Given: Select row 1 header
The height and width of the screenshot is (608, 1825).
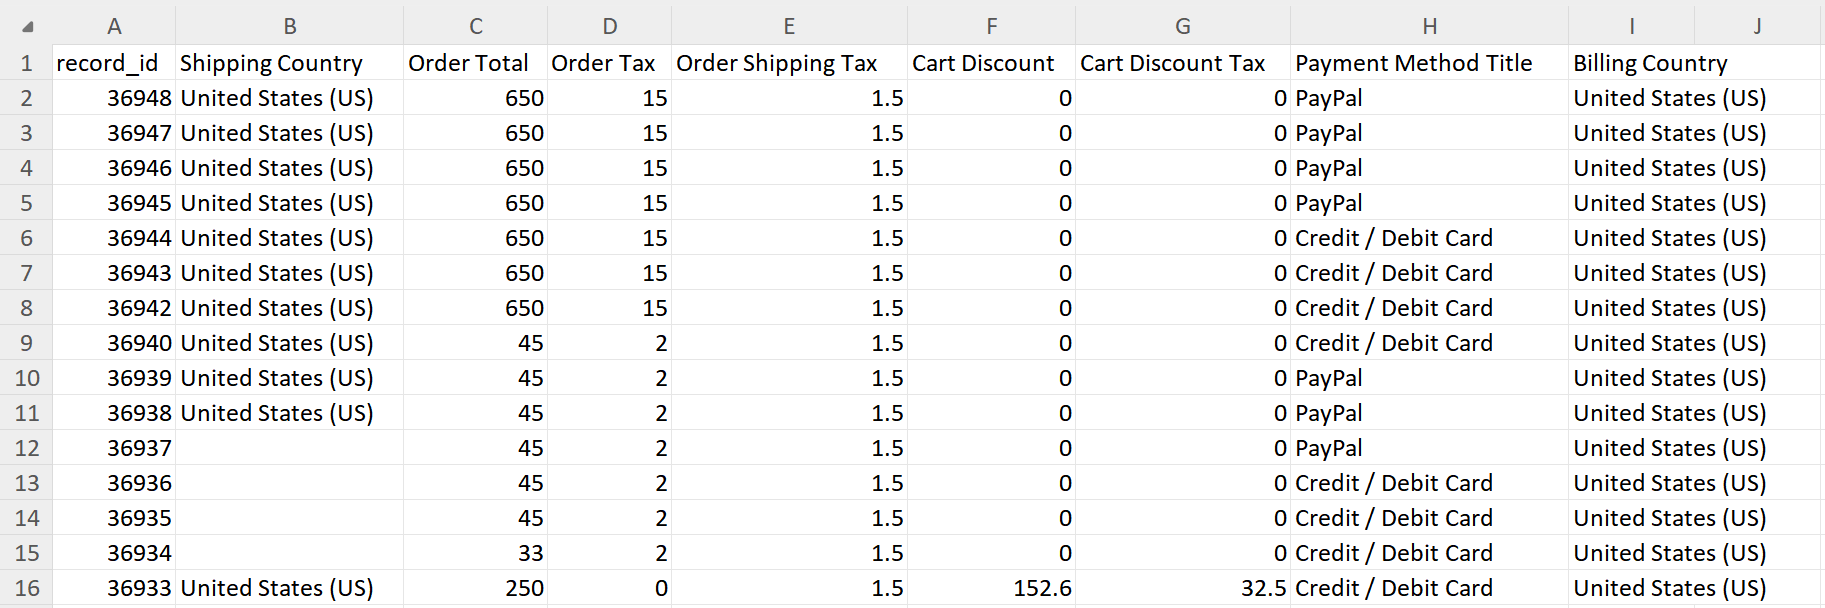Looking at the screenshot, I should 27,63.
